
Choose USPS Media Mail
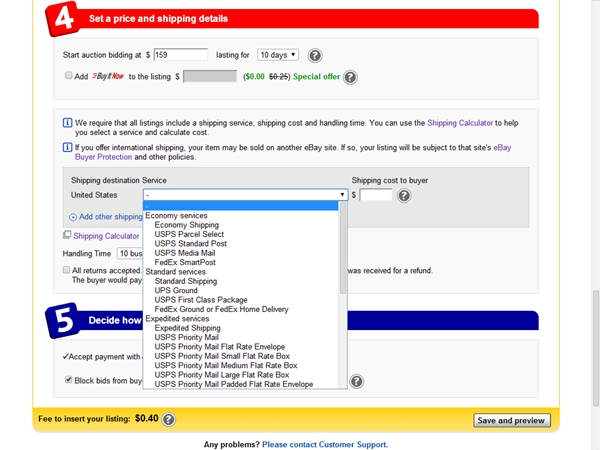point(185,253)
